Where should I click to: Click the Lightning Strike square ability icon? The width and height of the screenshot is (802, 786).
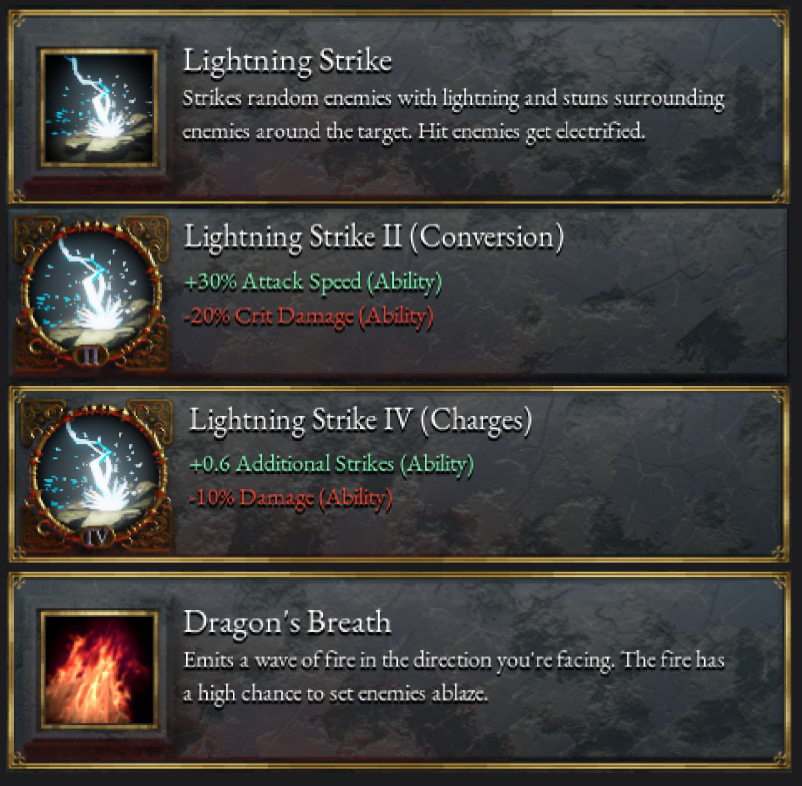click(99, 108)
